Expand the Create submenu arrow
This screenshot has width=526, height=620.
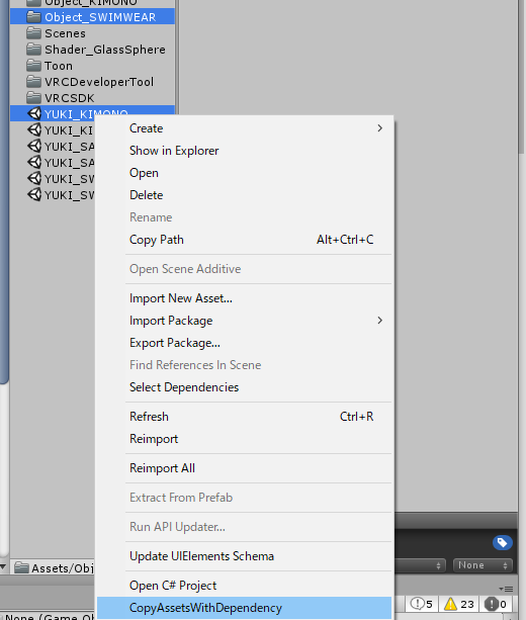click(380, 128)
